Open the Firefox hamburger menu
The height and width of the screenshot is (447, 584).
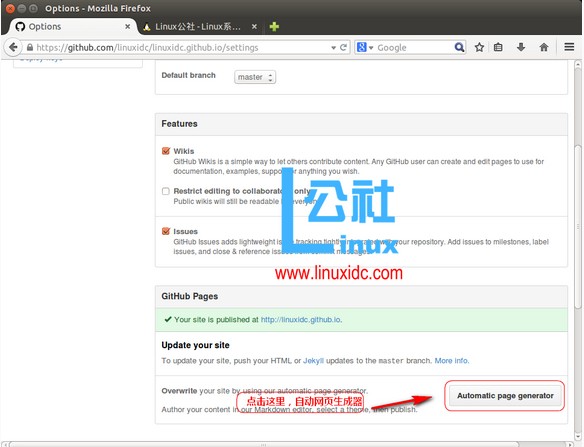point(569,47)
